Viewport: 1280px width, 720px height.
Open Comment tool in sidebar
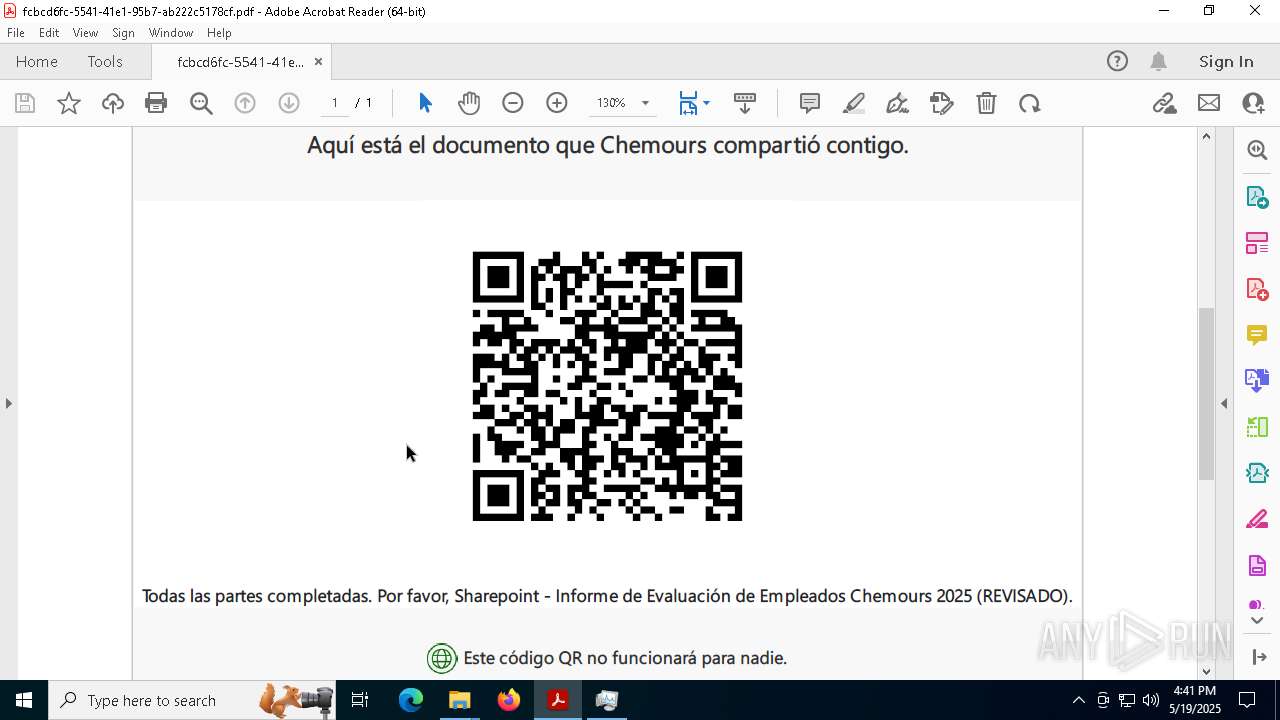click(x=1257, y=335)
